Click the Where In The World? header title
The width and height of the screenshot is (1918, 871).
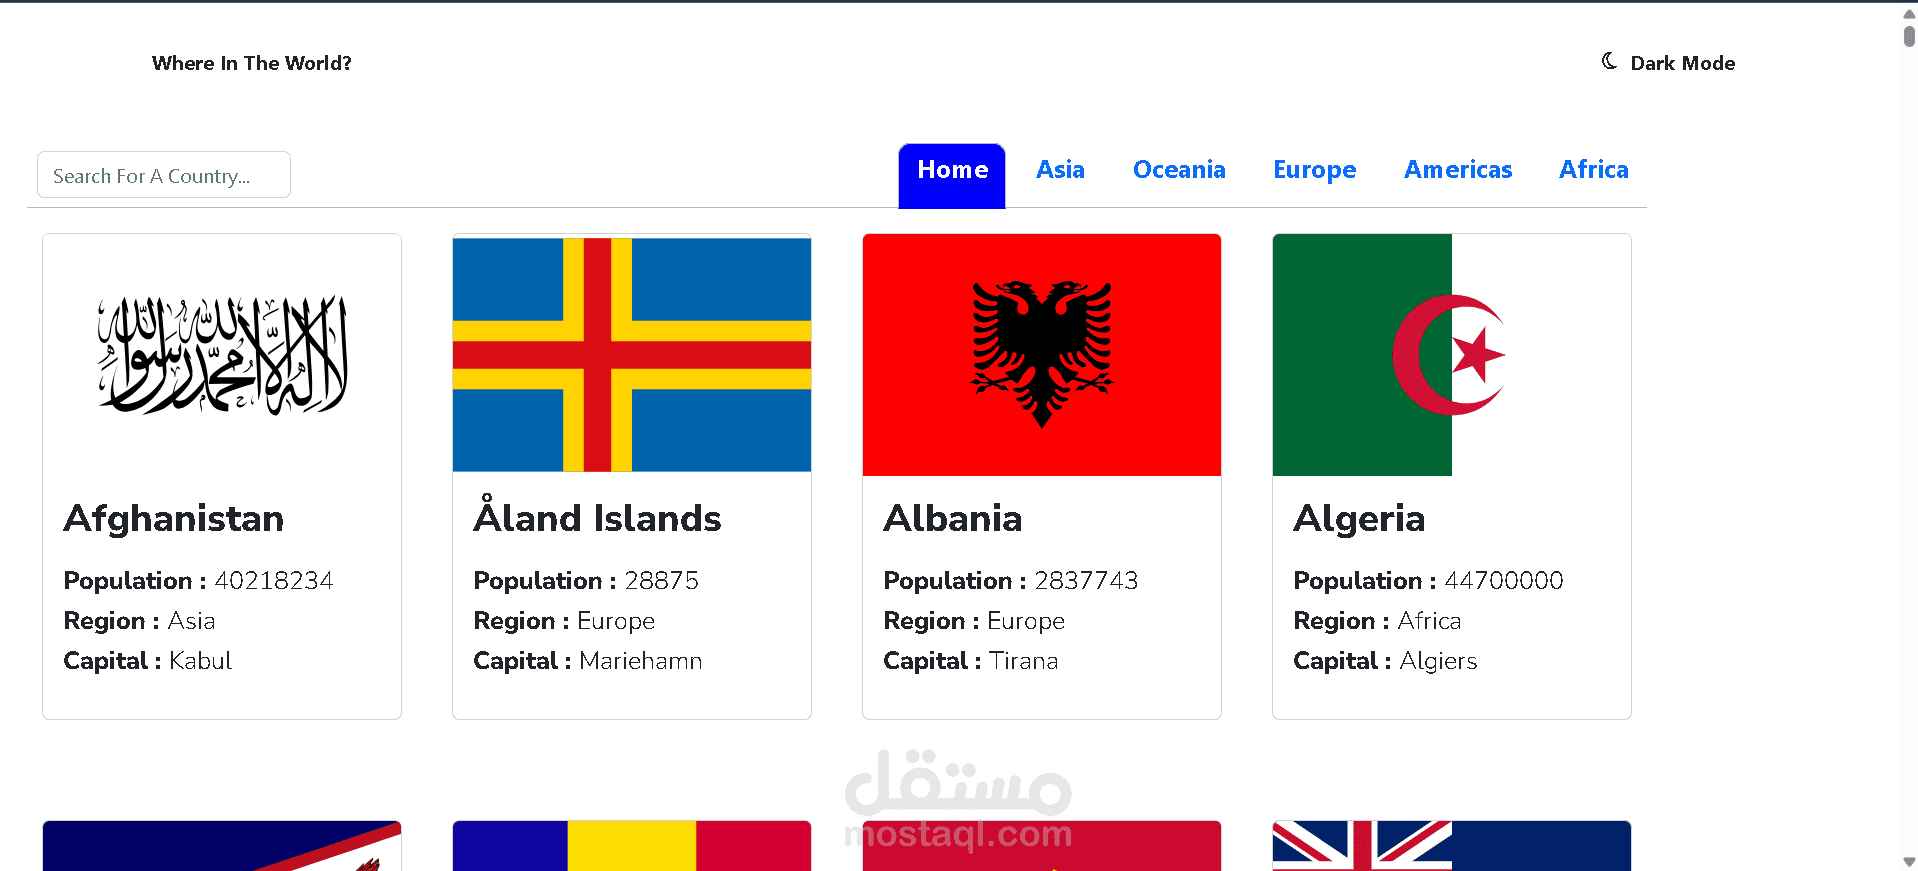click(252, 63)
